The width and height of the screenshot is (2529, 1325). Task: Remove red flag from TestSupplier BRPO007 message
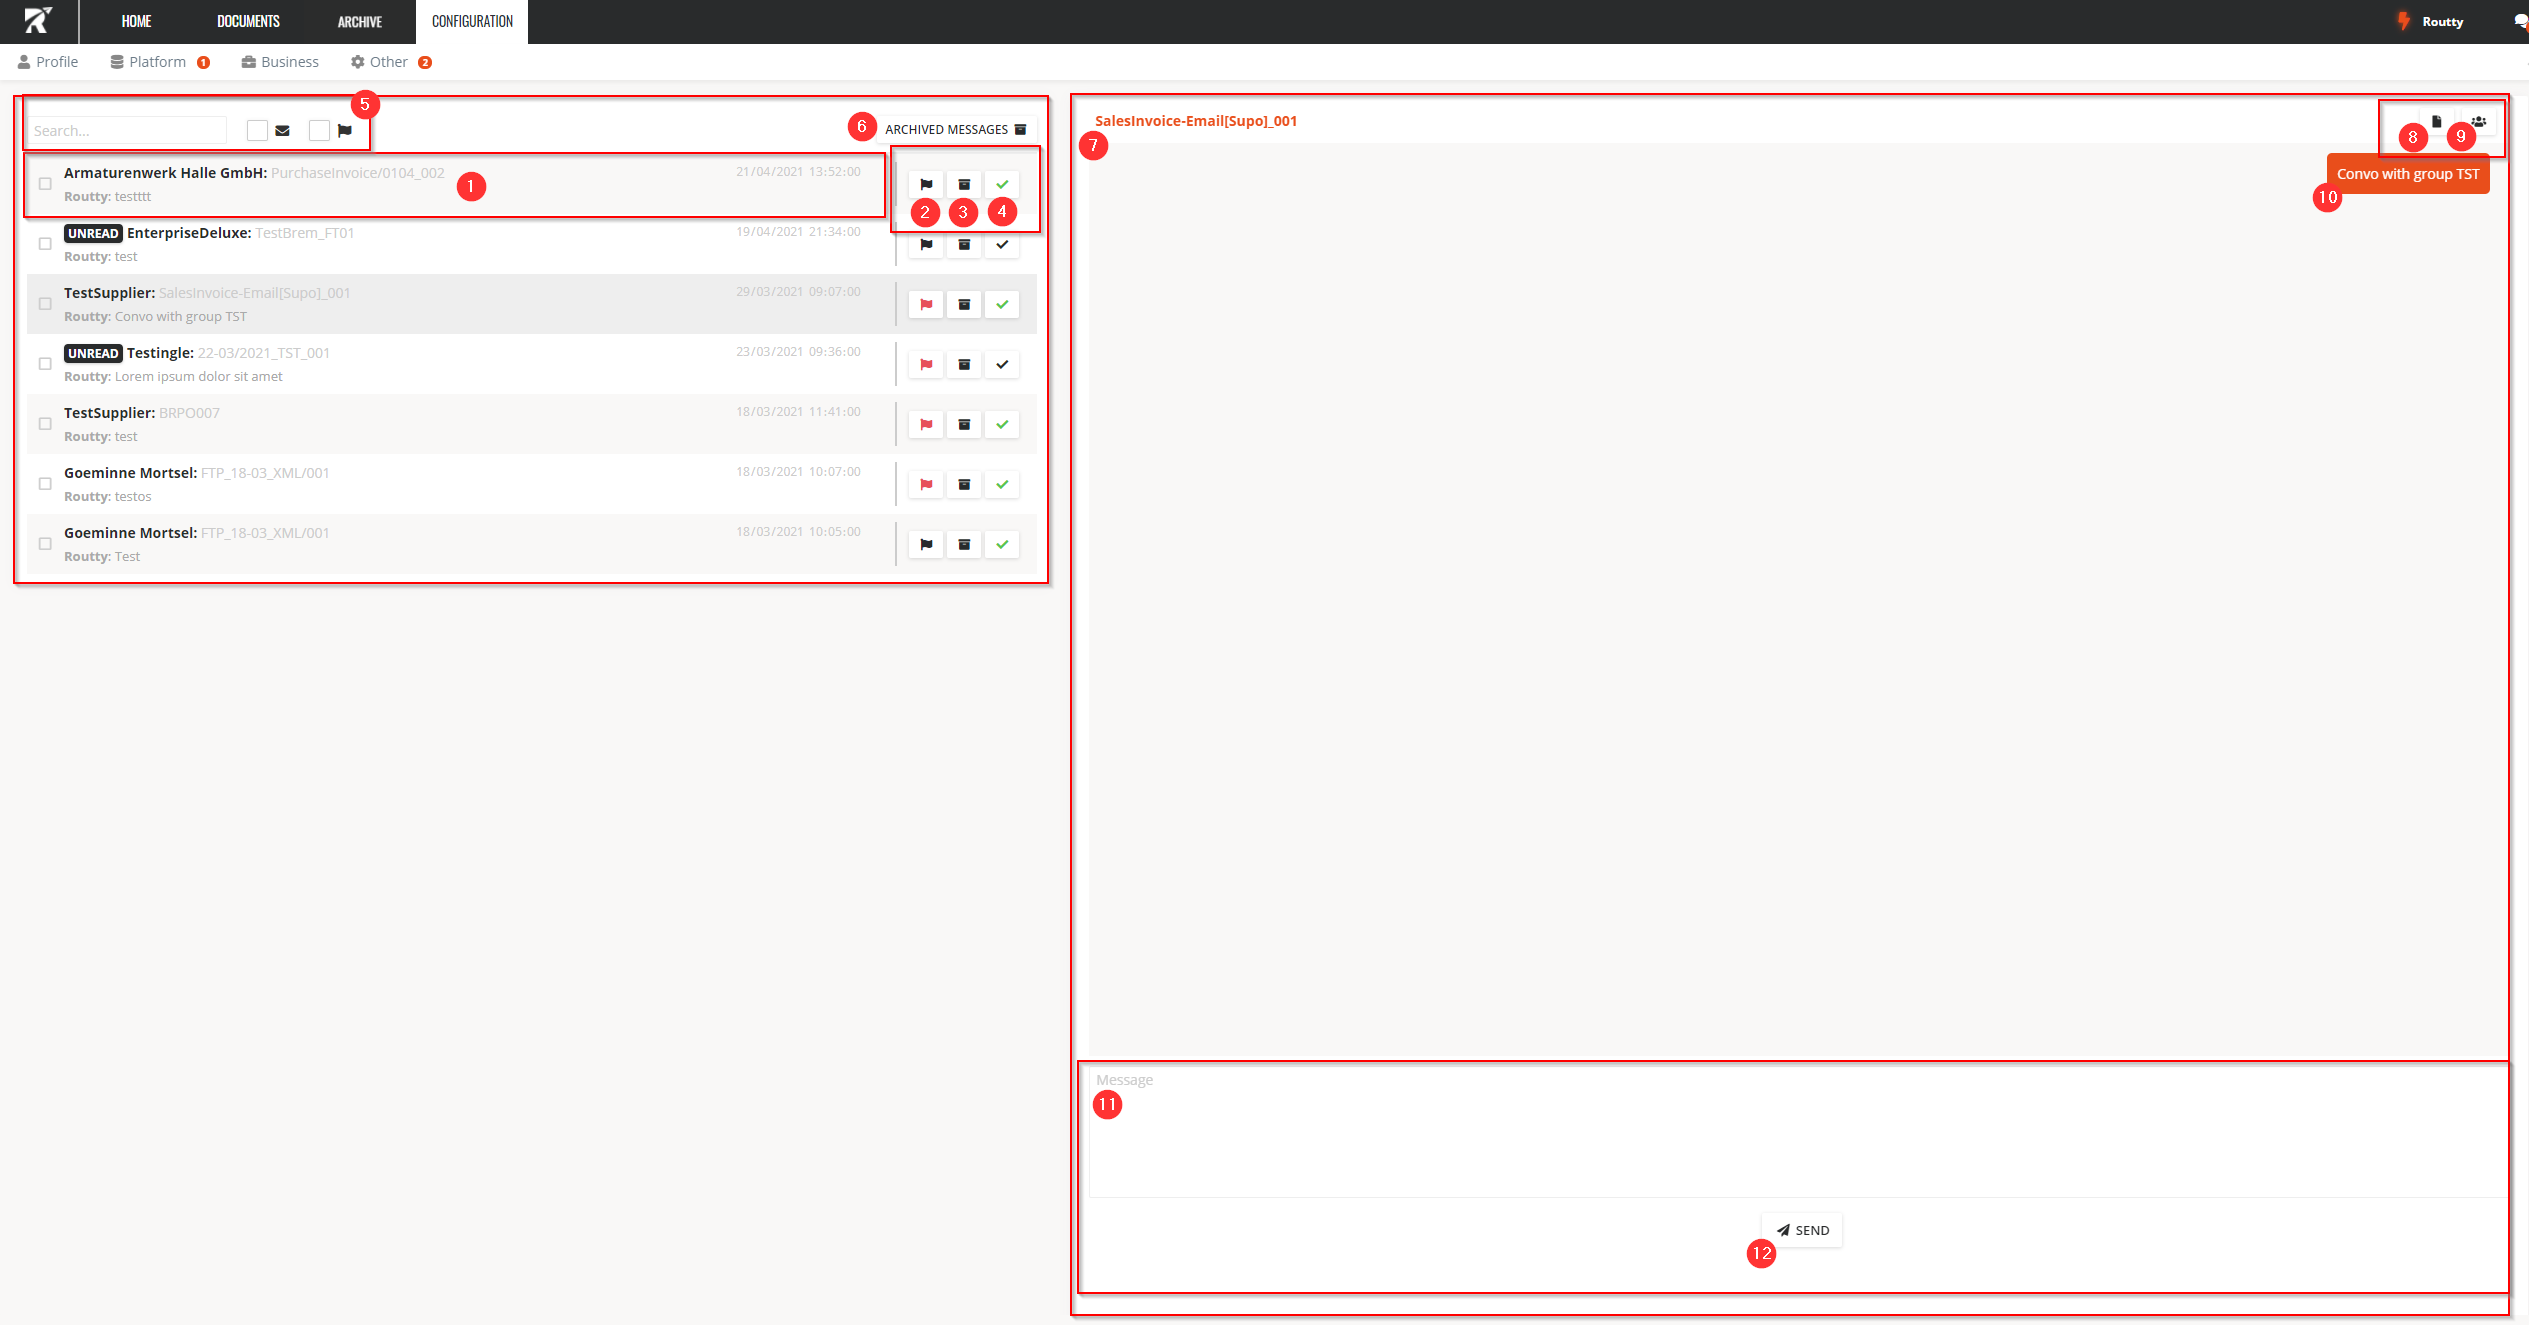926,424
